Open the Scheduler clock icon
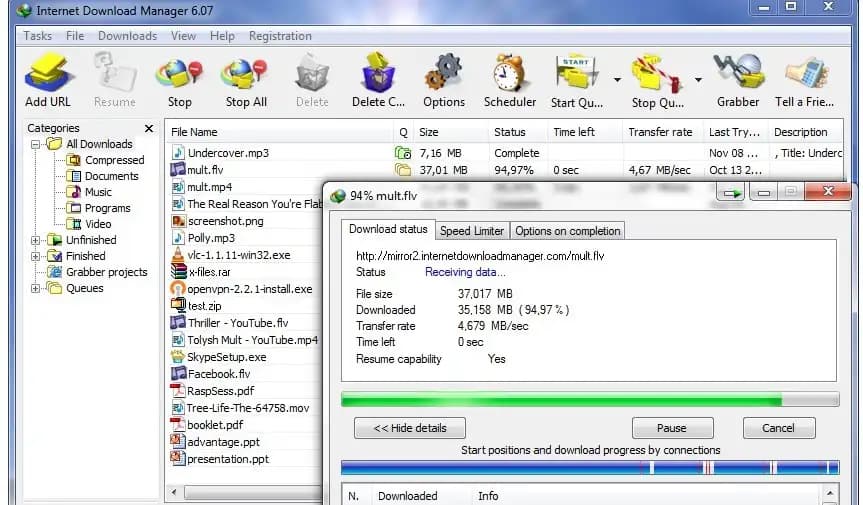This screenshot has width=863, height=505. [510, 76]
